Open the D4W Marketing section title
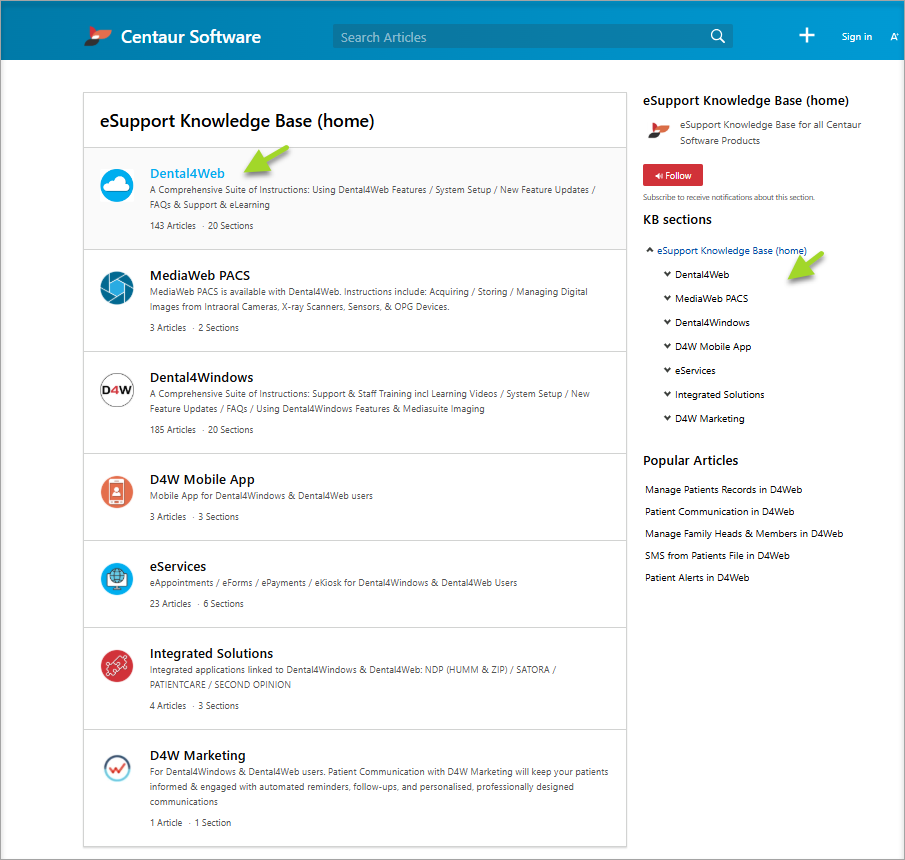Image resolution: width=905 pixels, height=860 pixels. tap(197, 756)
